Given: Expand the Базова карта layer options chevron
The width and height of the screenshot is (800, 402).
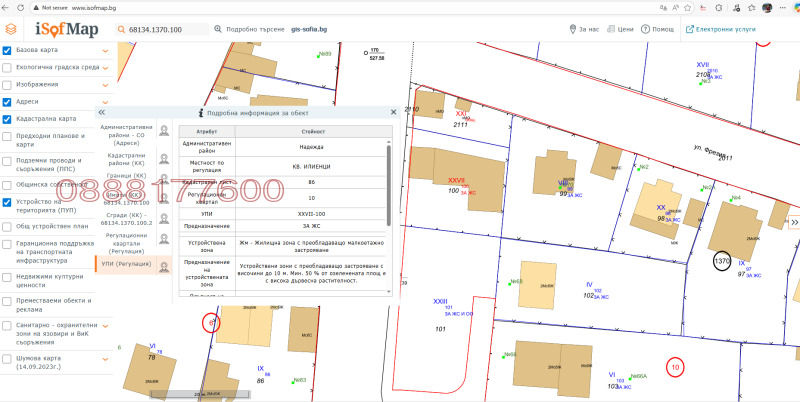Looking at the screenshot, I should point(107,50).
